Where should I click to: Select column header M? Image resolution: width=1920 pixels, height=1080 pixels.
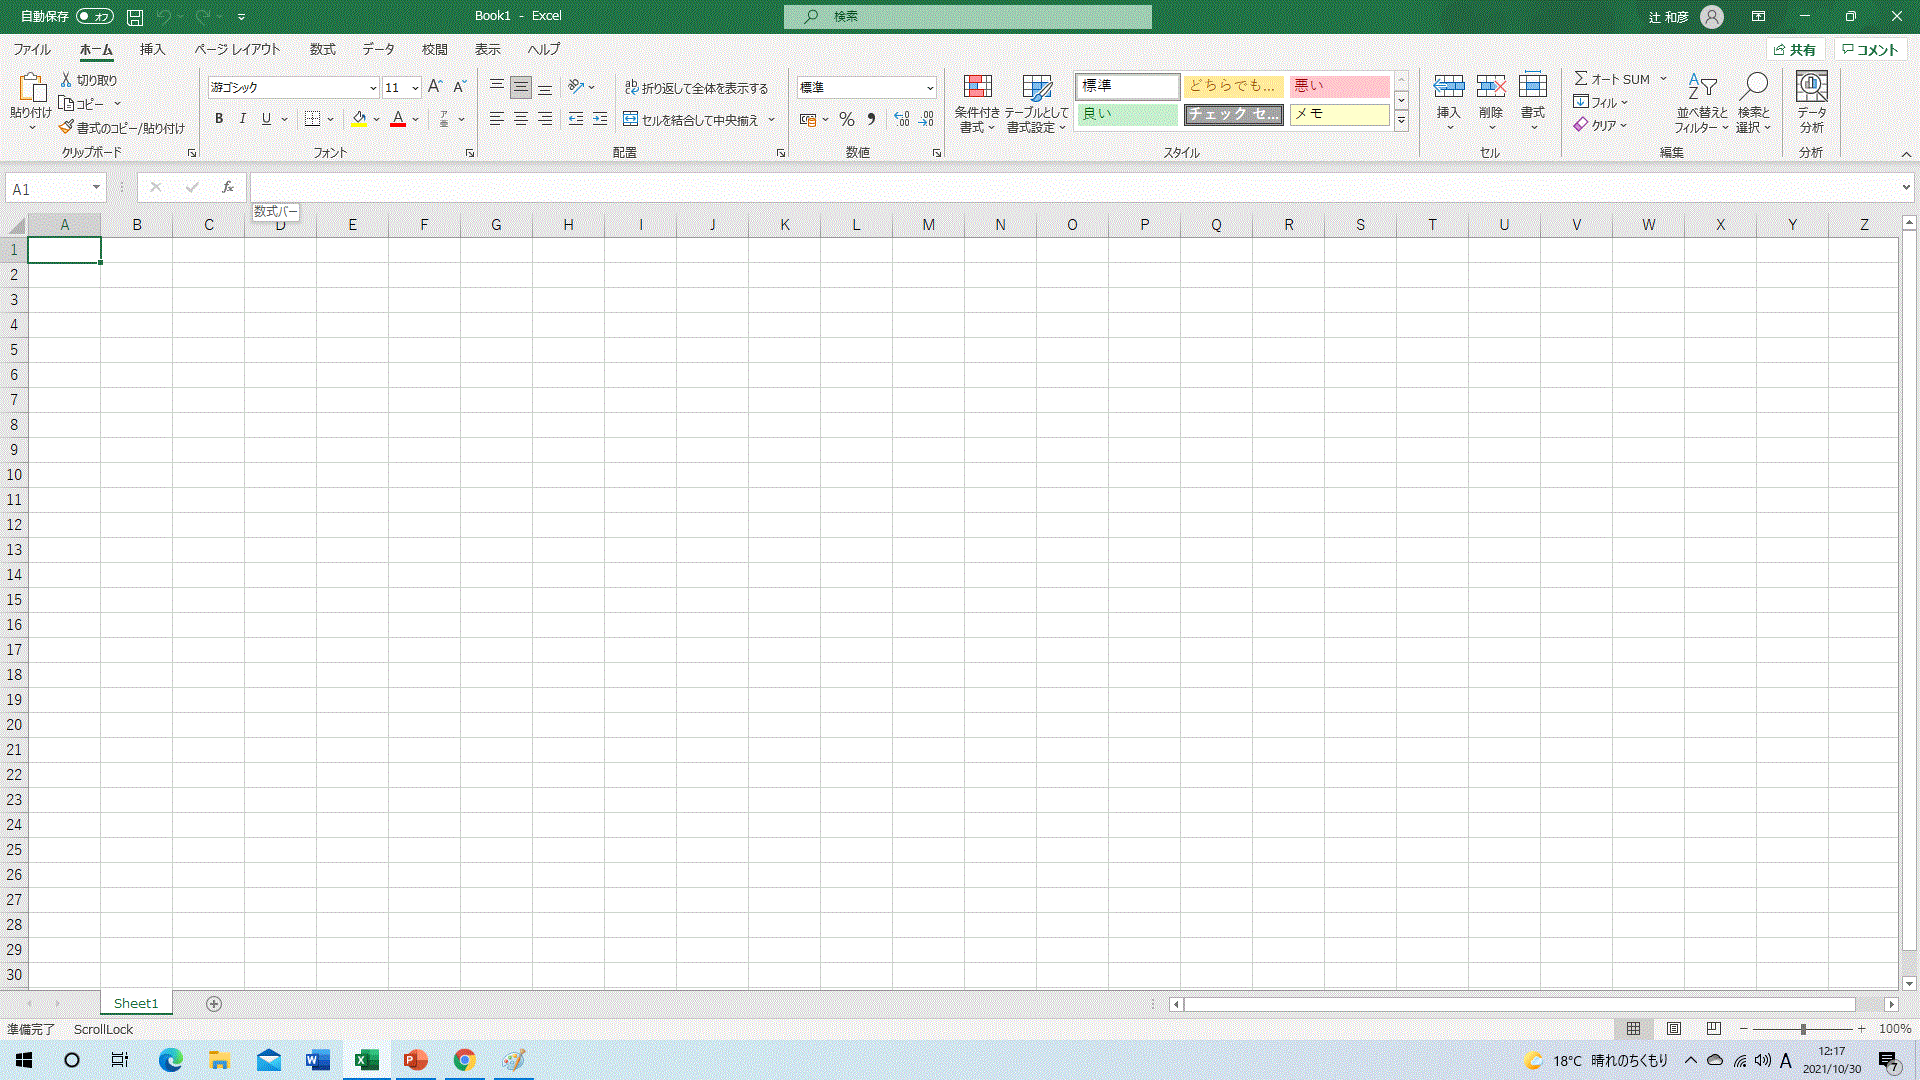tap(928, 225)
